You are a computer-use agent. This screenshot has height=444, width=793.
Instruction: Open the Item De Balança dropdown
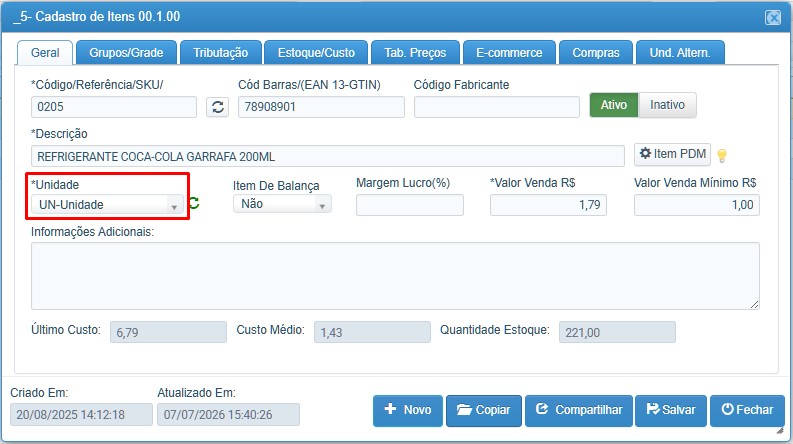click(282, 204)
